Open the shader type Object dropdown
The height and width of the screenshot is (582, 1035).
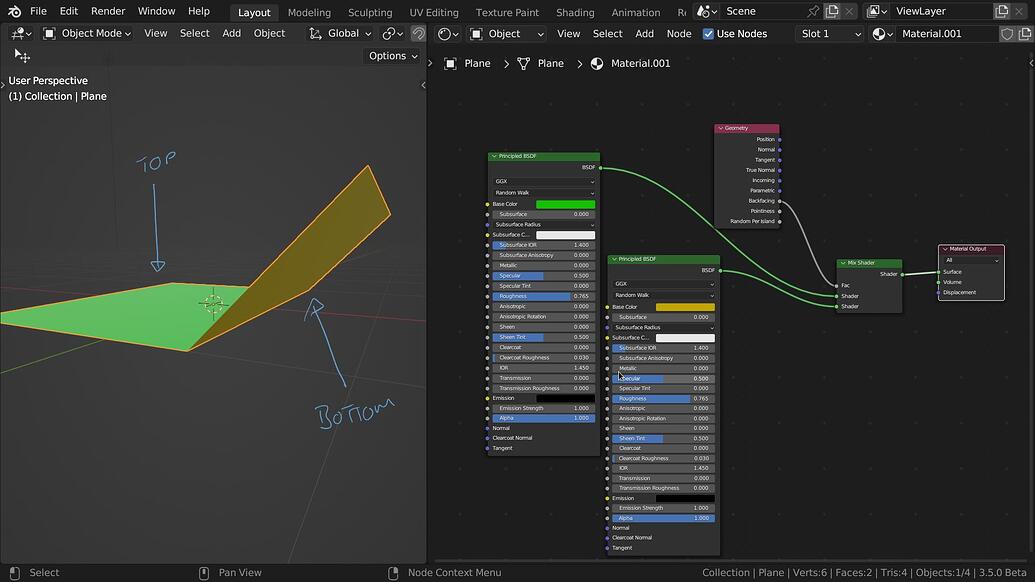[x=507, y=34]
